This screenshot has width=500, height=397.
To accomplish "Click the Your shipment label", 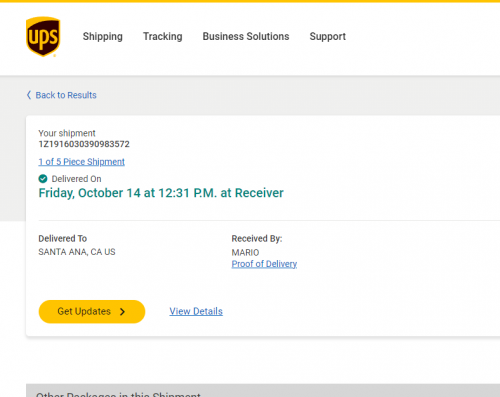I will 67,133.
